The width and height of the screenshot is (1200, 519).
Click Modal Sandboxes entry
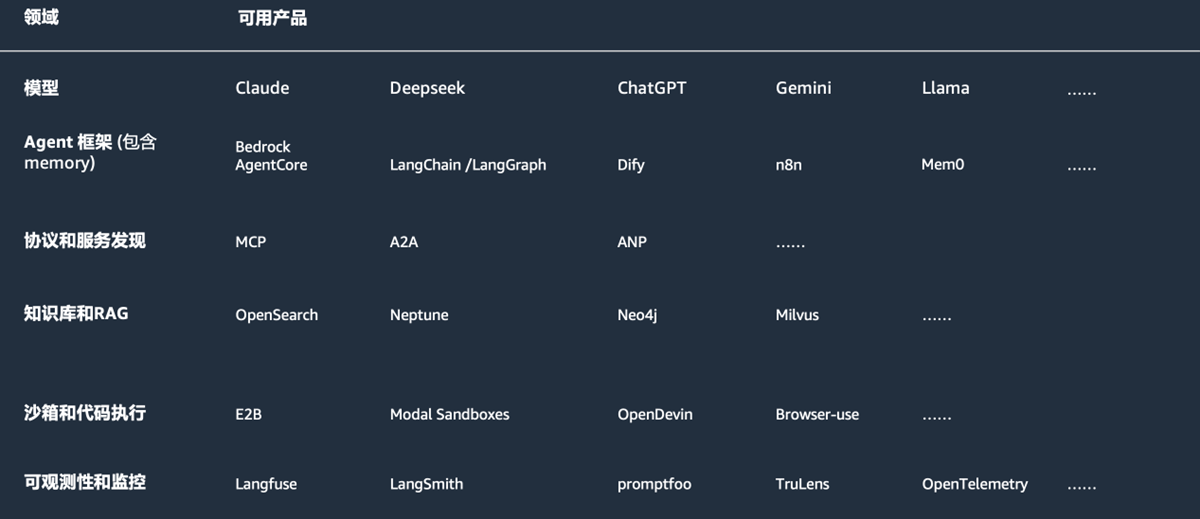449,414
